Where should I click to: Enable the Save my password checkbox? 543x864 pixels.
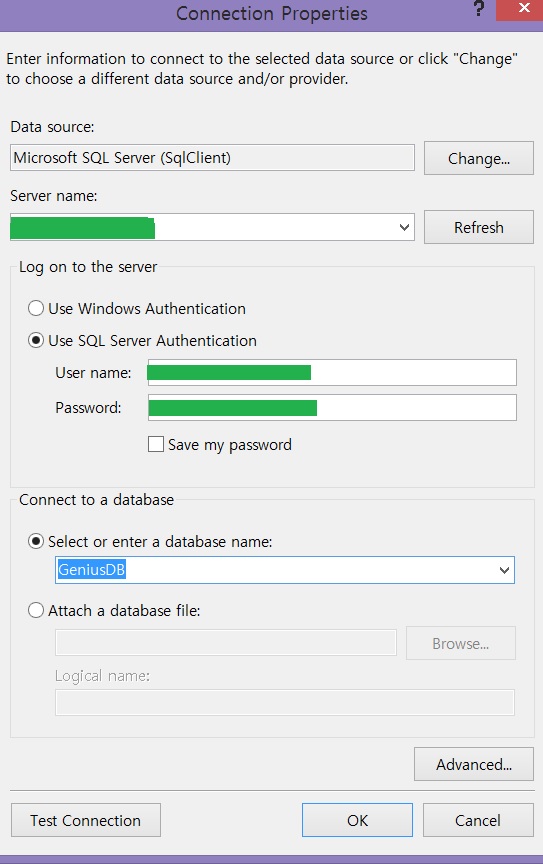pyautogui.click(x=156, y=444)
